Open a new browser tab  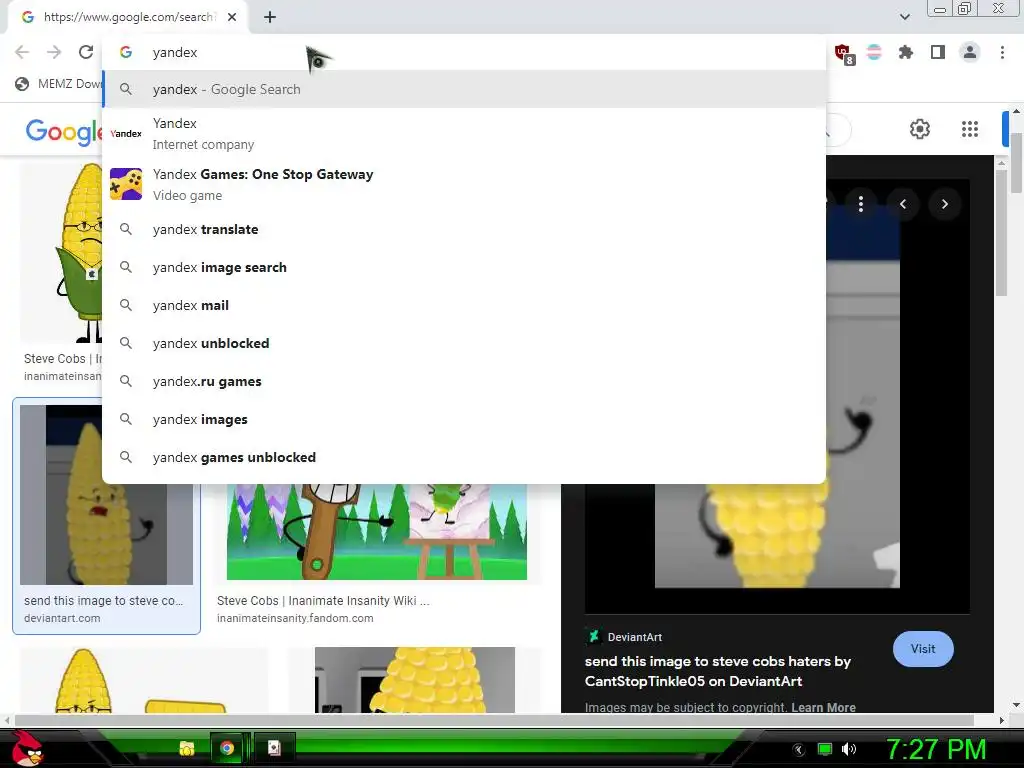(x=270, y=17)
